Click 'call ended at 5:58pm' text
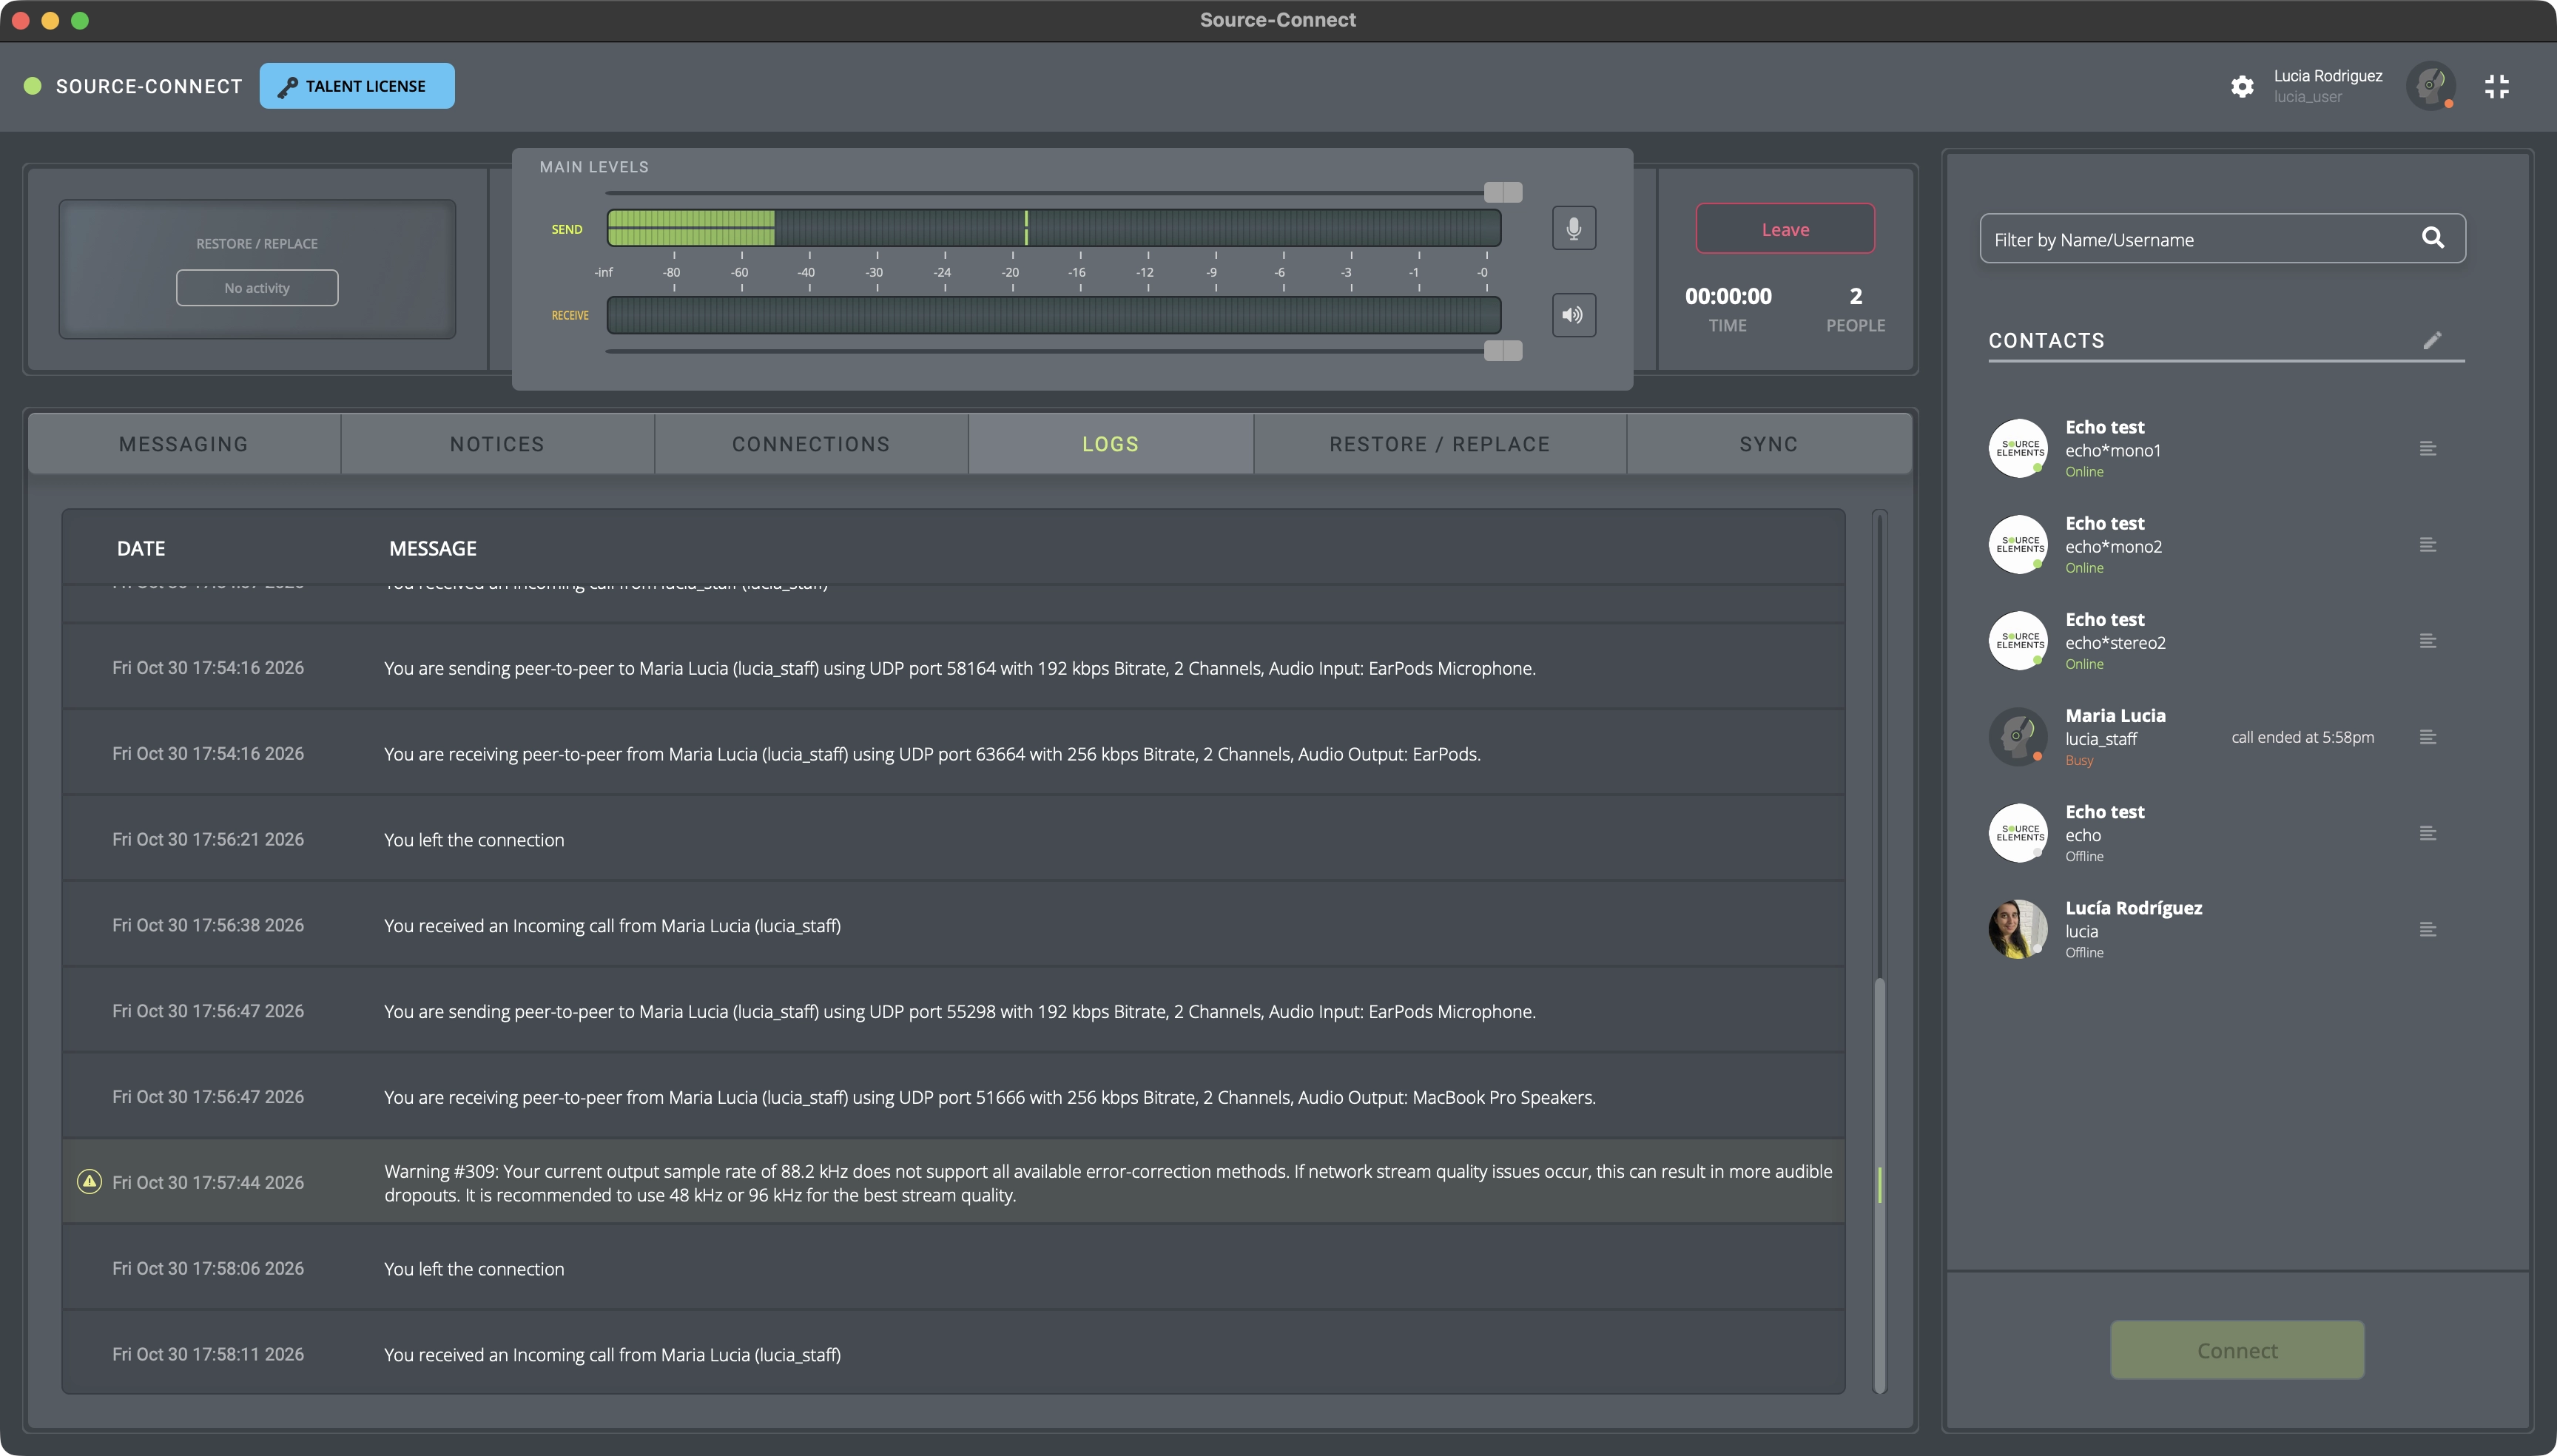This screenshot has height=1456, width=2557. [2302, 737]
